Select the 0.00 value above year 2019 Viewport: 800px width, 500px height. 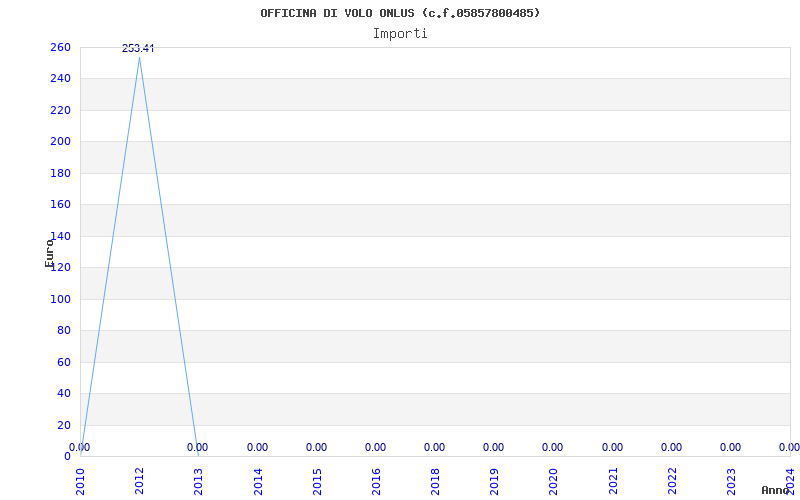click(494, 447)
